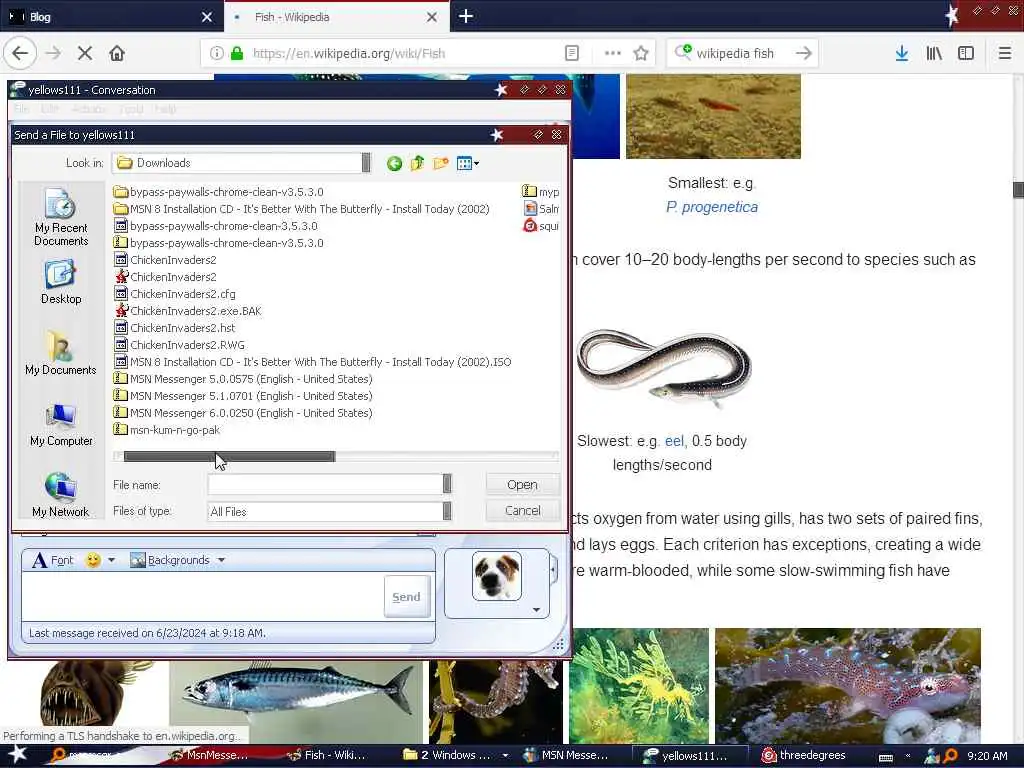Expand the File name dropdown arrow
The width and height of the screenshot is (1024, 768).
click(x=447, y=484)
